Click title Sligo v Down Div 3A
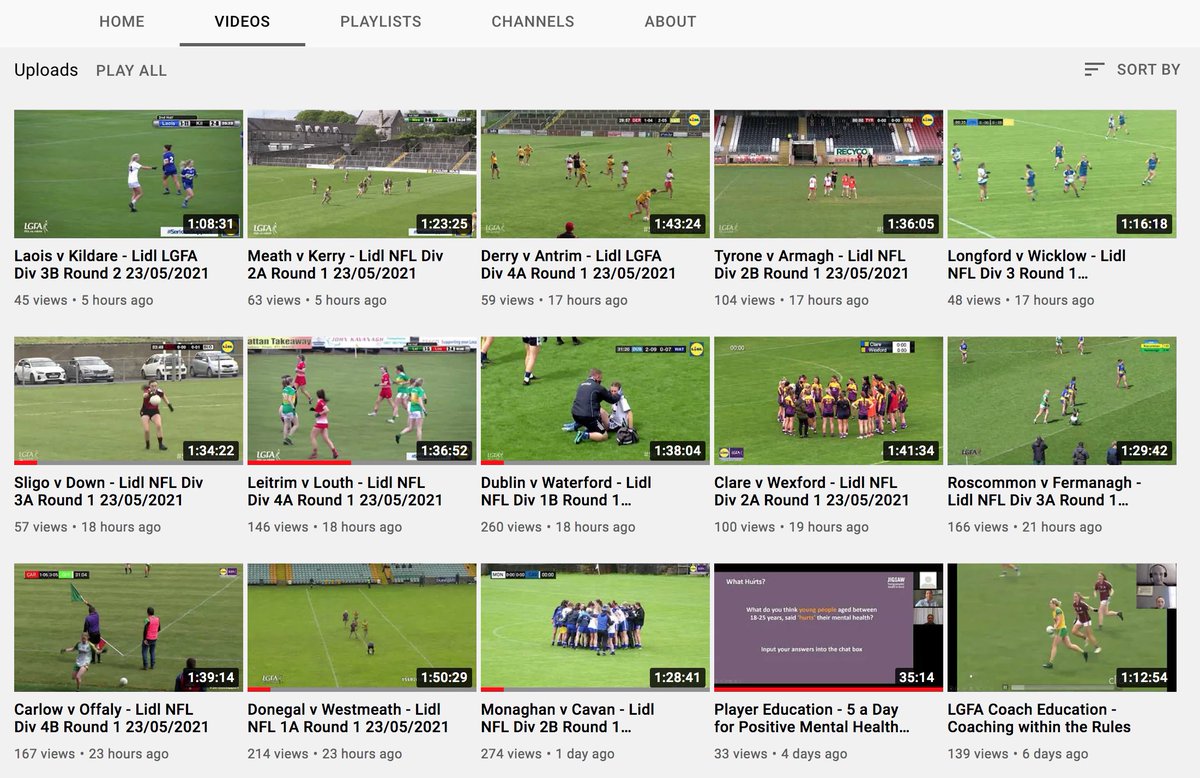Image resolution: width=1200 pixels, height=778 pixels. point(109,491)
